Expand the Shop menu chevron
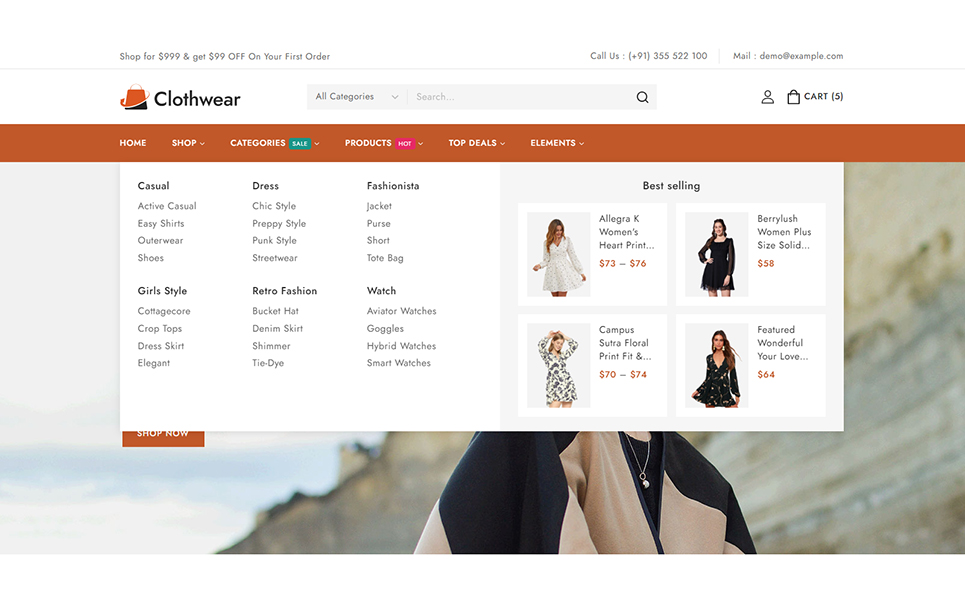965x600 pixels. click(202, 144)
